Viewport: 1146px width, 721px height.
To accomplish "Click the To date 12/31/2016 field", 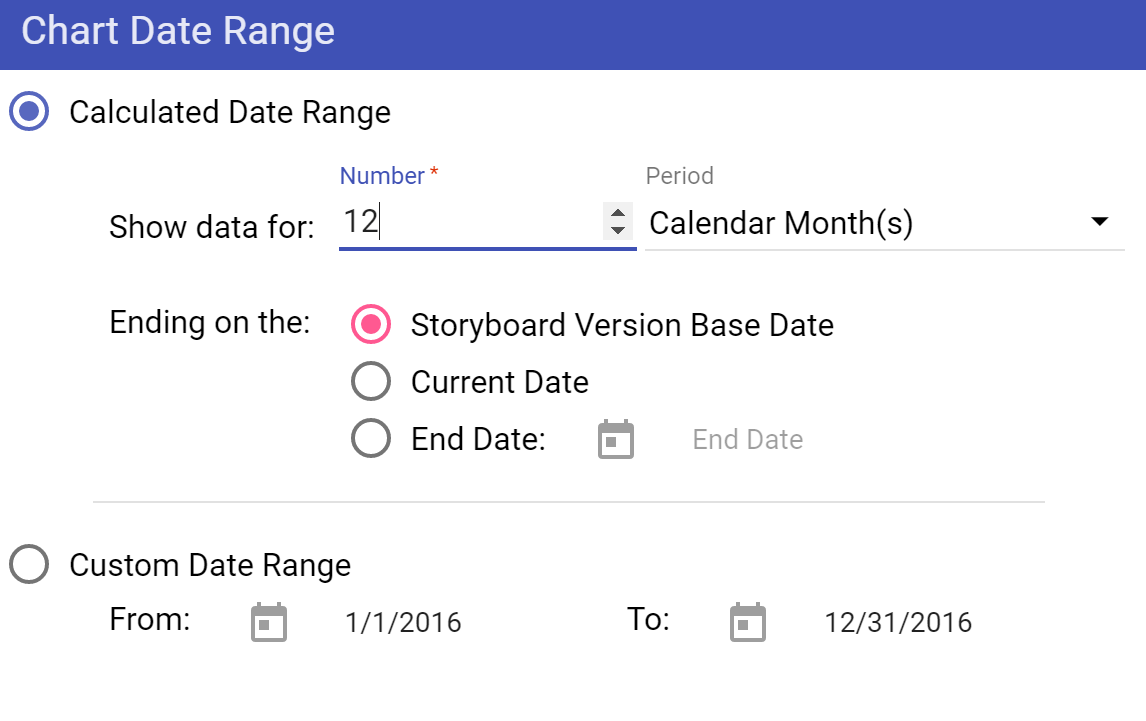I will [897, 623].
